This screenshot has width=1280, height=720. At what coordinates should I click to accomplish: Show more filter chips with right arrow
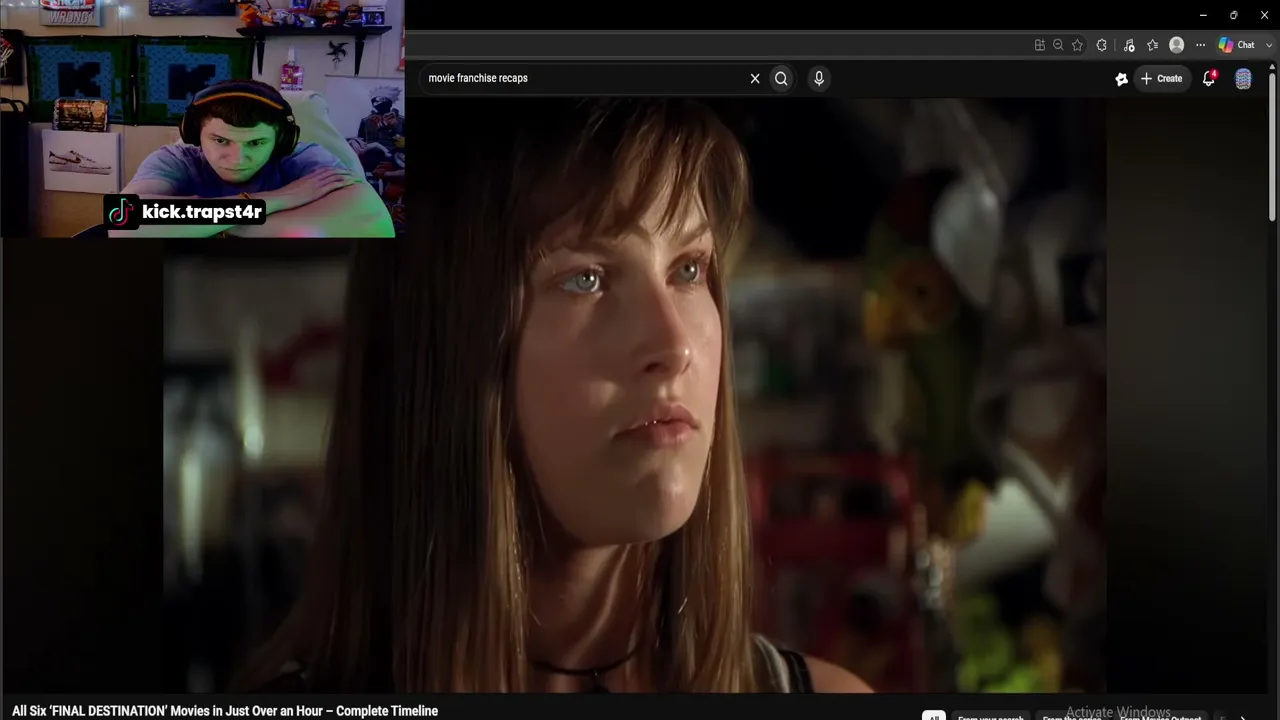click(1243, 716)
